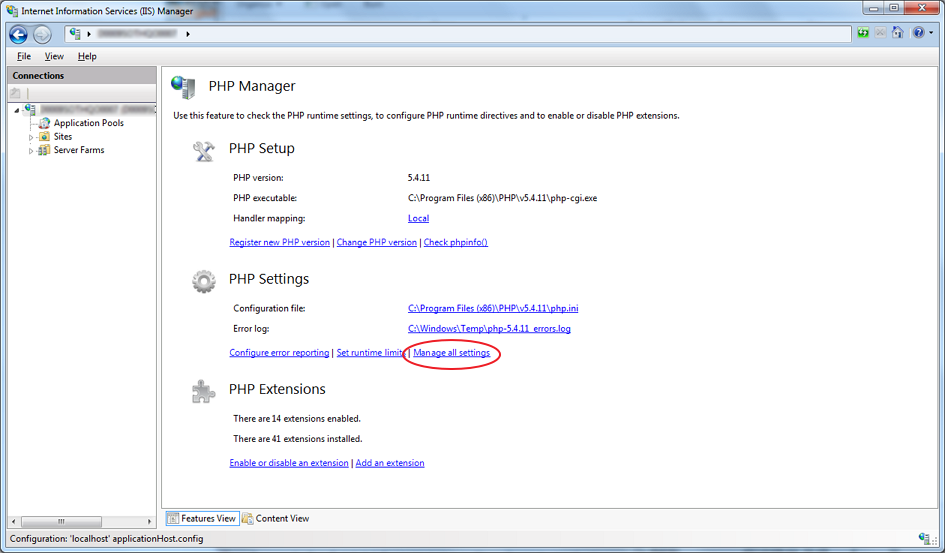Click the Stop icon in toolbar
This screenshot has width=945, height=553.
point(881,33)
